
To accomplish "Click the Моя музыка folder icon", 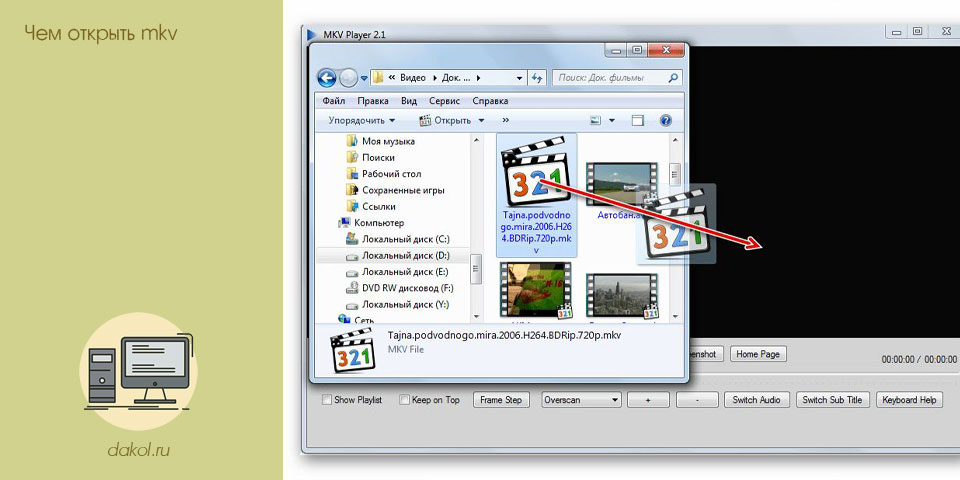I will pyautogui.click(x=351, y=141).
